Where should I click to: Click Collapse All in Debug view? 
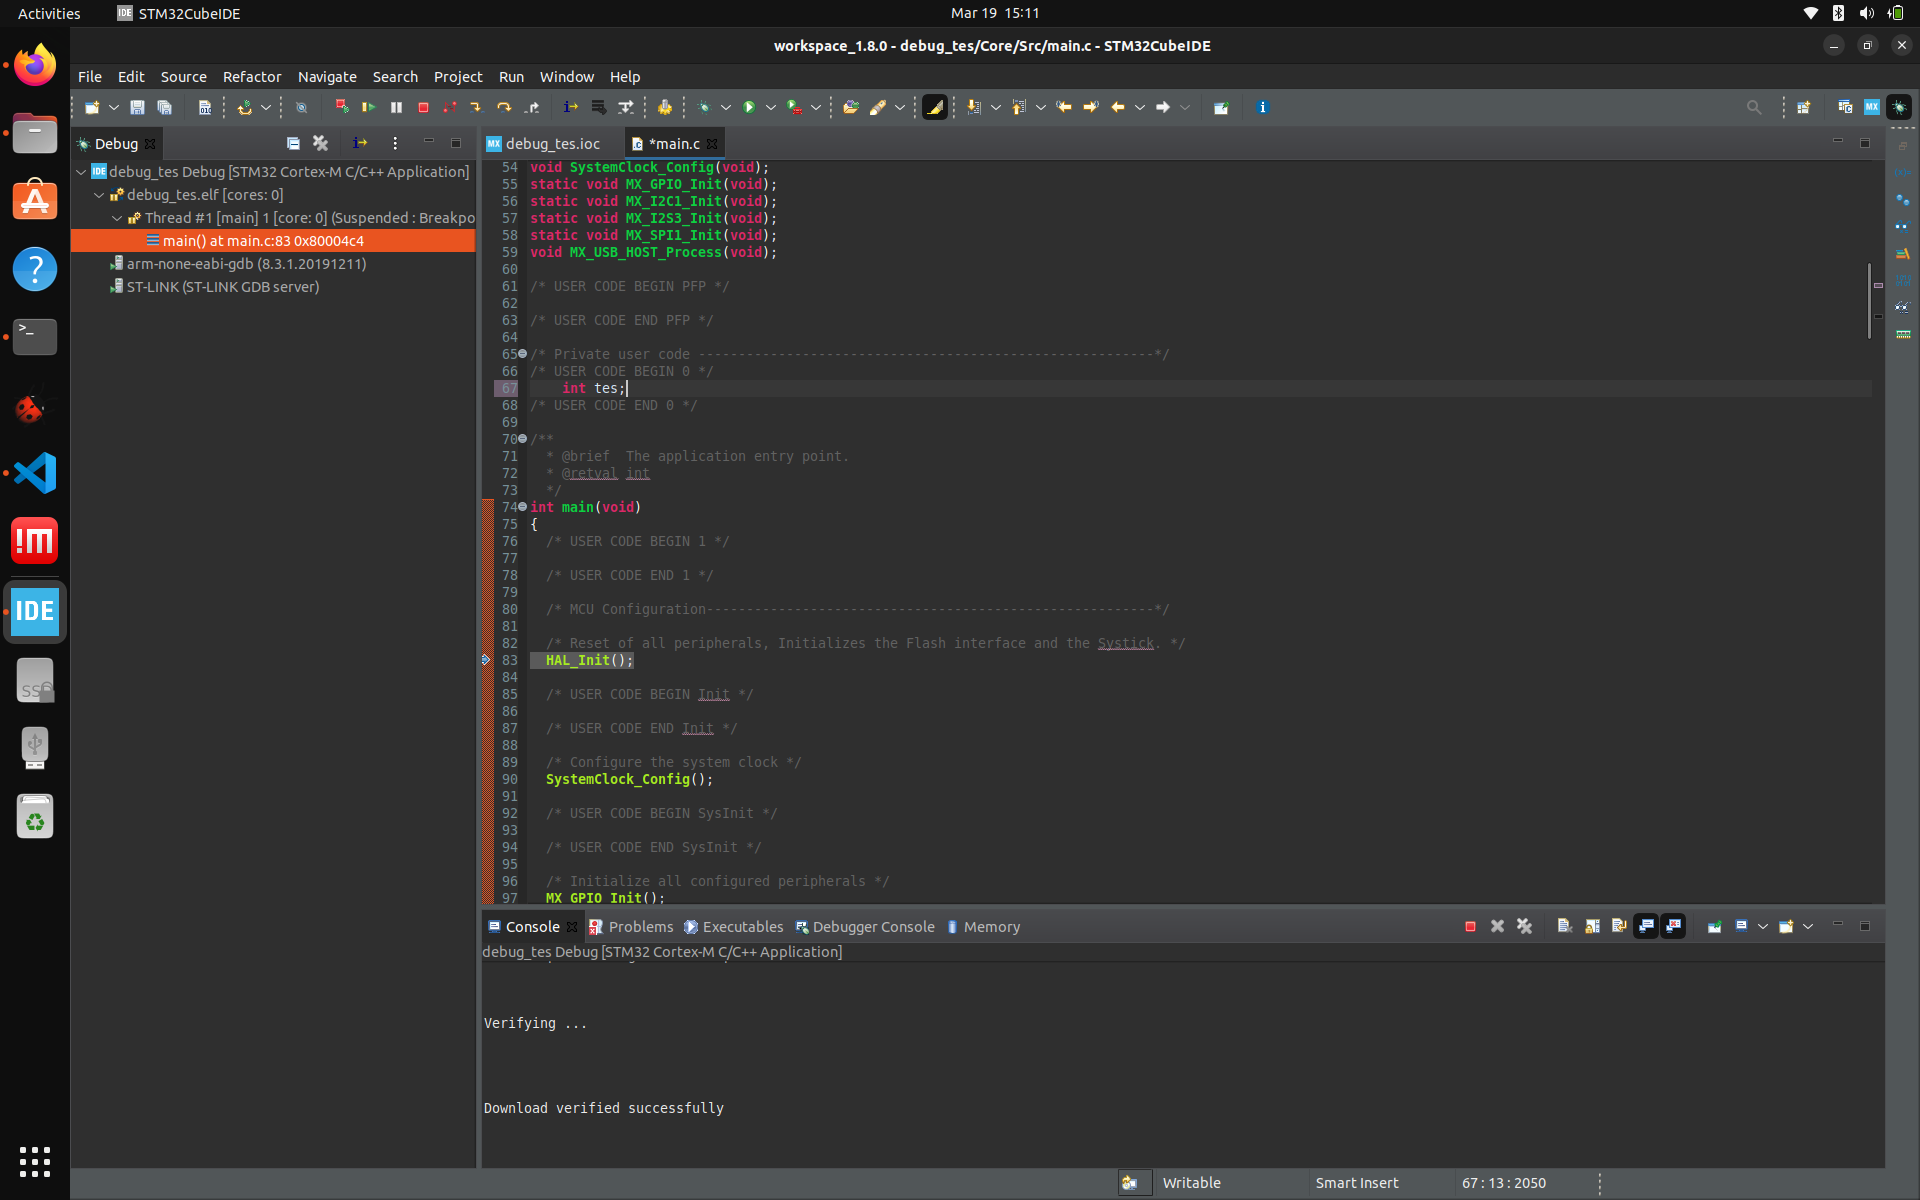coord(293,144)
